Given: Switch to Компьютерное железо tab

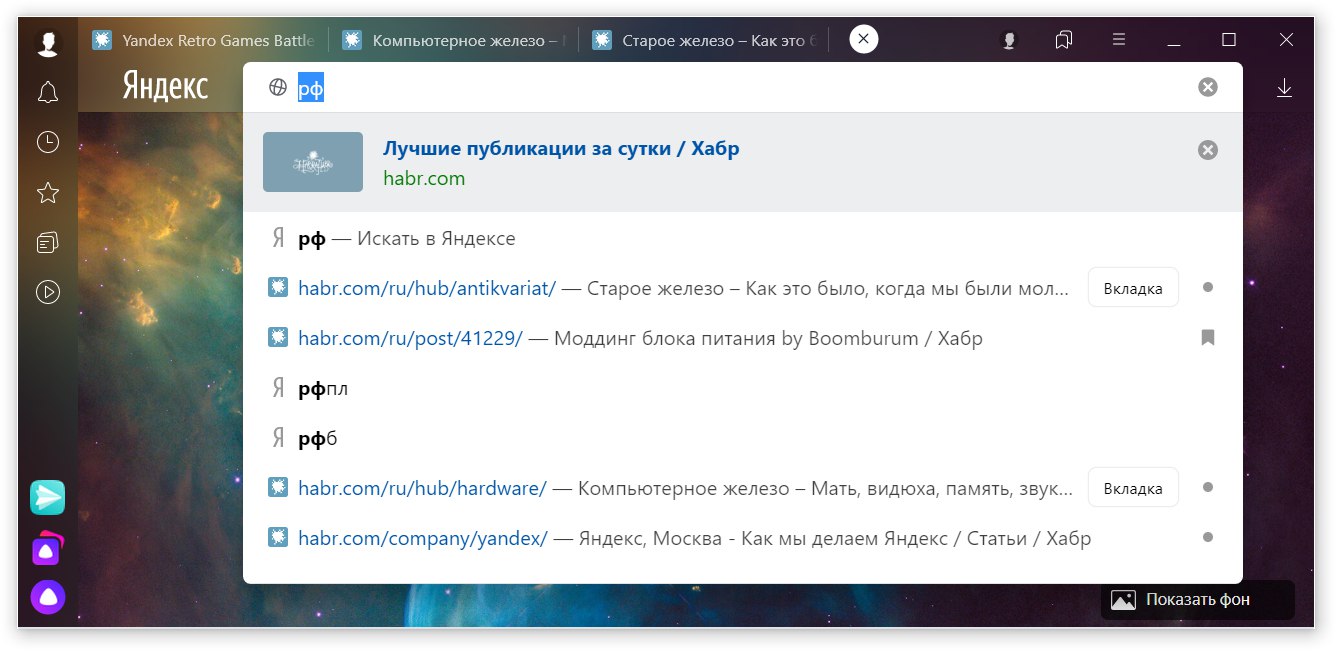Looking at the screenshot, I should click(x=454, y=40).
